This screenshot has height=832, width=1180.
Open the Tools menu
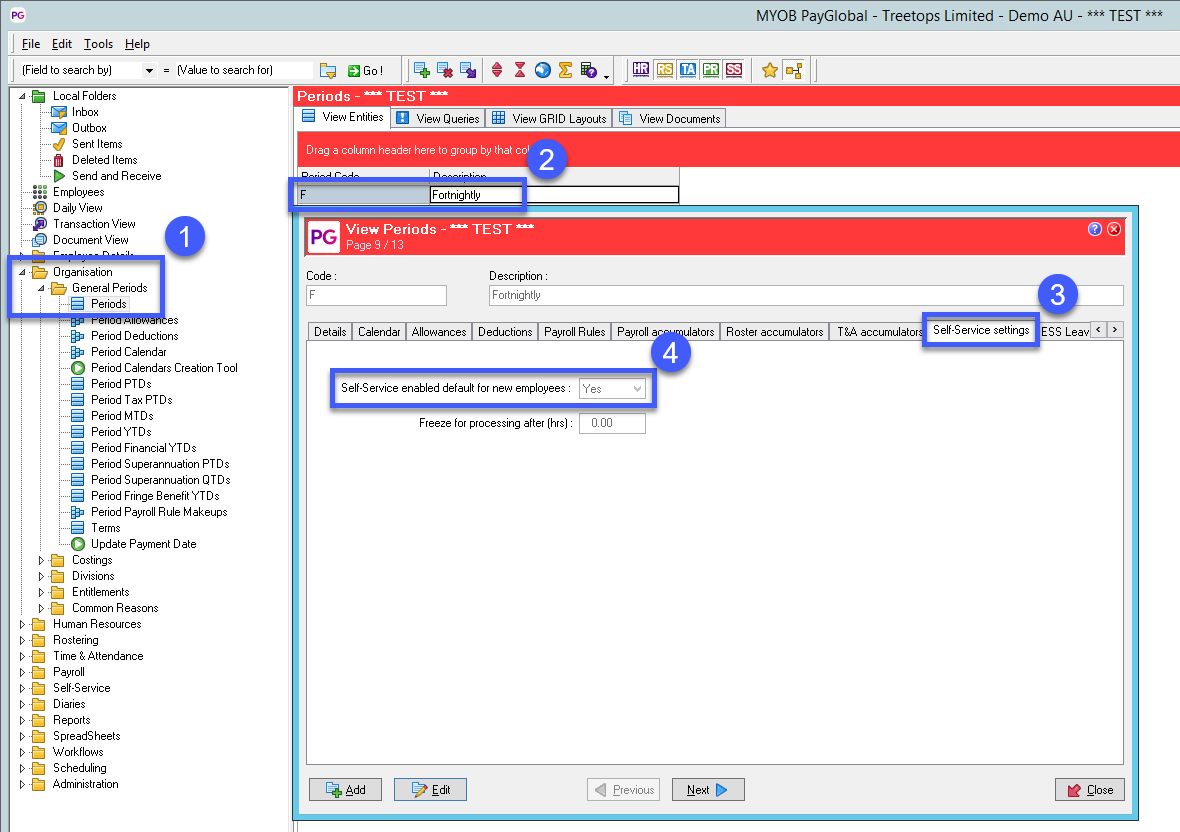(98, 44)
